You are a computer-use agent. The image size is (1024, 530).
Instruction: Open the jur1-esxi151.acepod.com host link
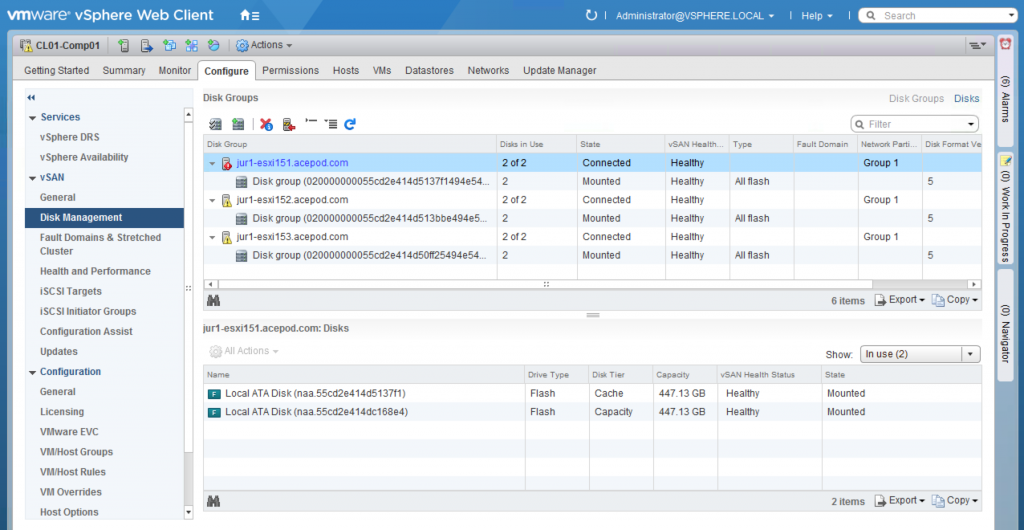pyautogui.click(x=293, y=163)
